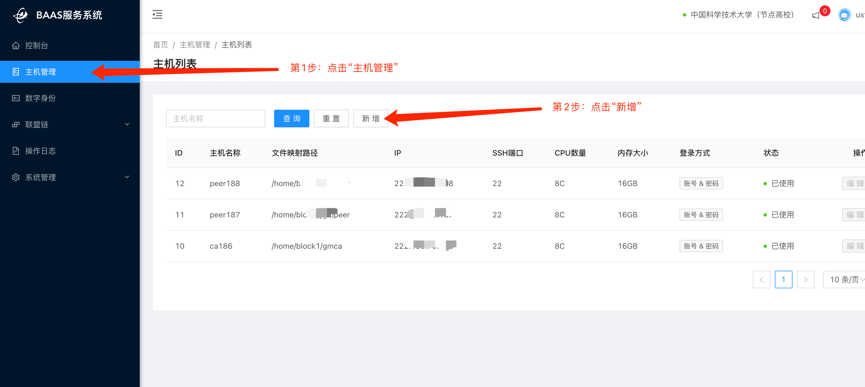Click the CPU数量 column header
Image resolution: width=865 pixels, height=387 pixels.
(570, 153)
